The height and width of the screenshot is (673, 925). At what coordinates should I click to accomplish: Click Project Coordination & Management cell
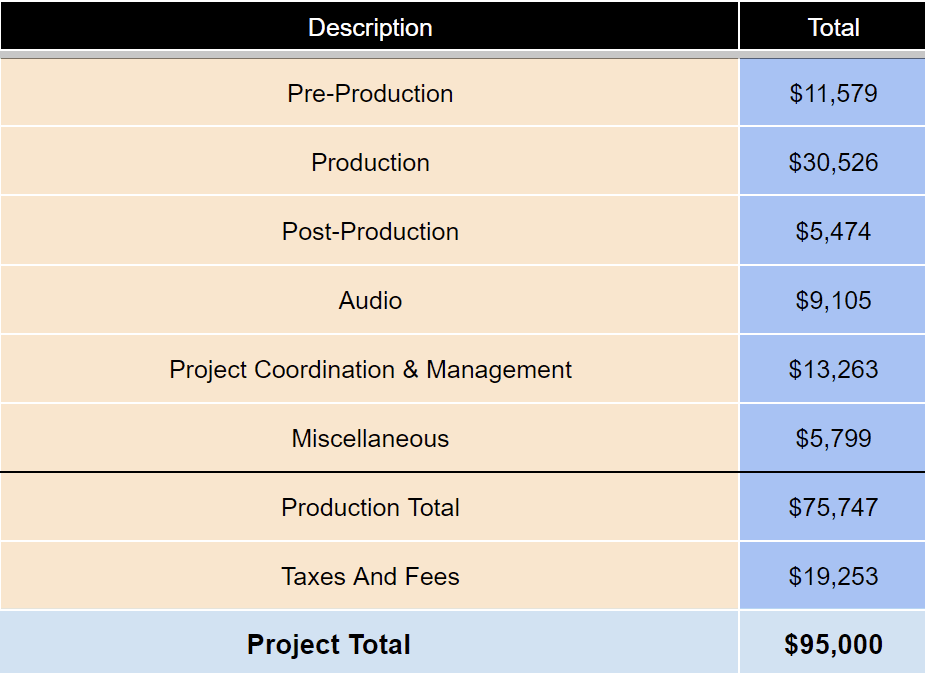pos(370,370)
